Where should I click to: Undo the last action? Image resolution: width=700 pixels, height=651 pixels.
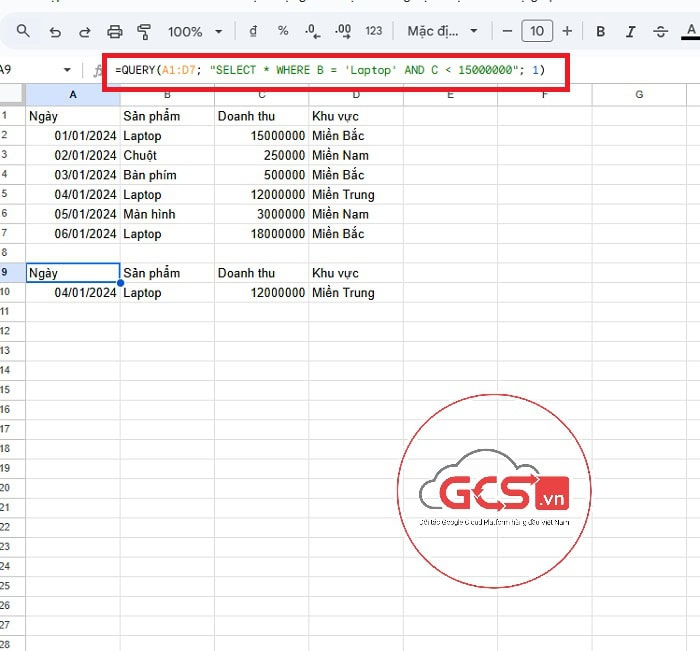(x=54, y=32)
